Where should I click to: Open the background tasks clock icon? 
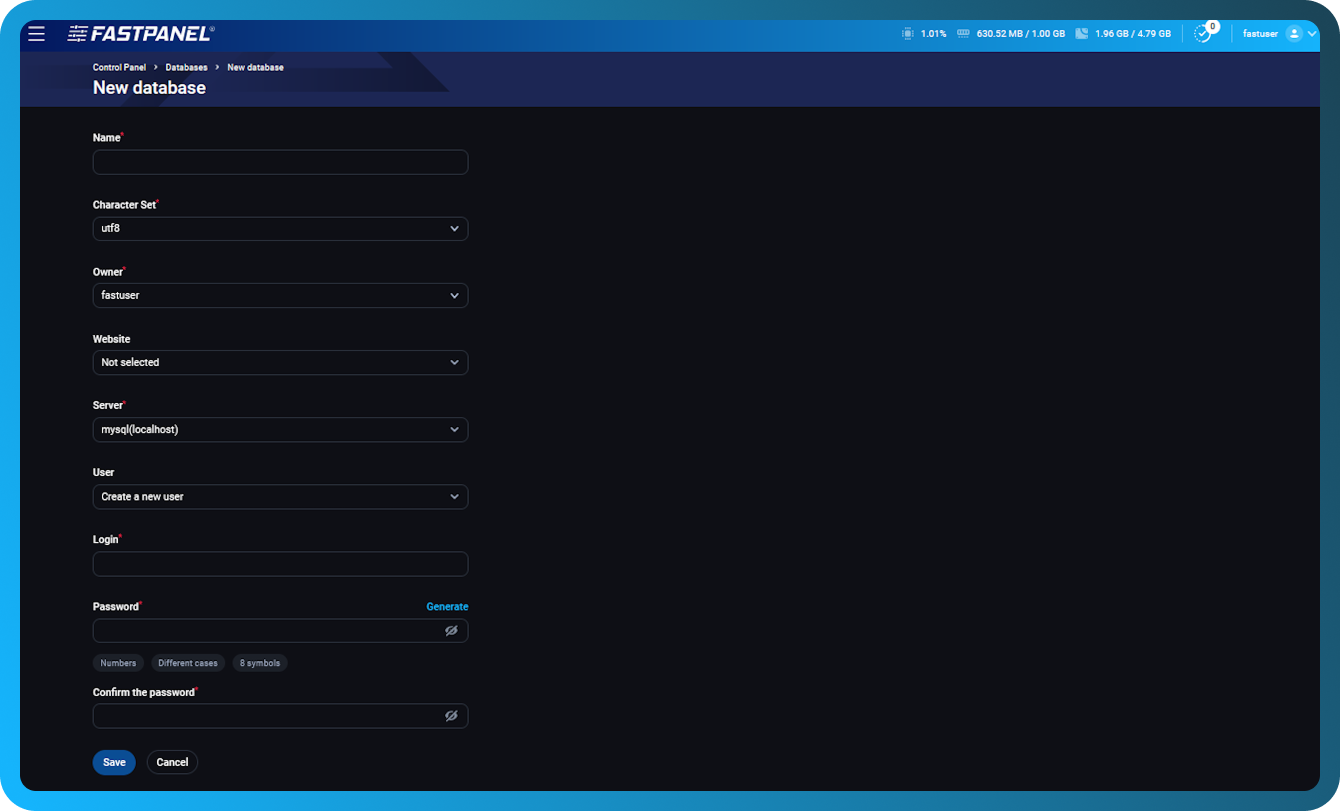pyautogui.click(x=1199, y=33)
